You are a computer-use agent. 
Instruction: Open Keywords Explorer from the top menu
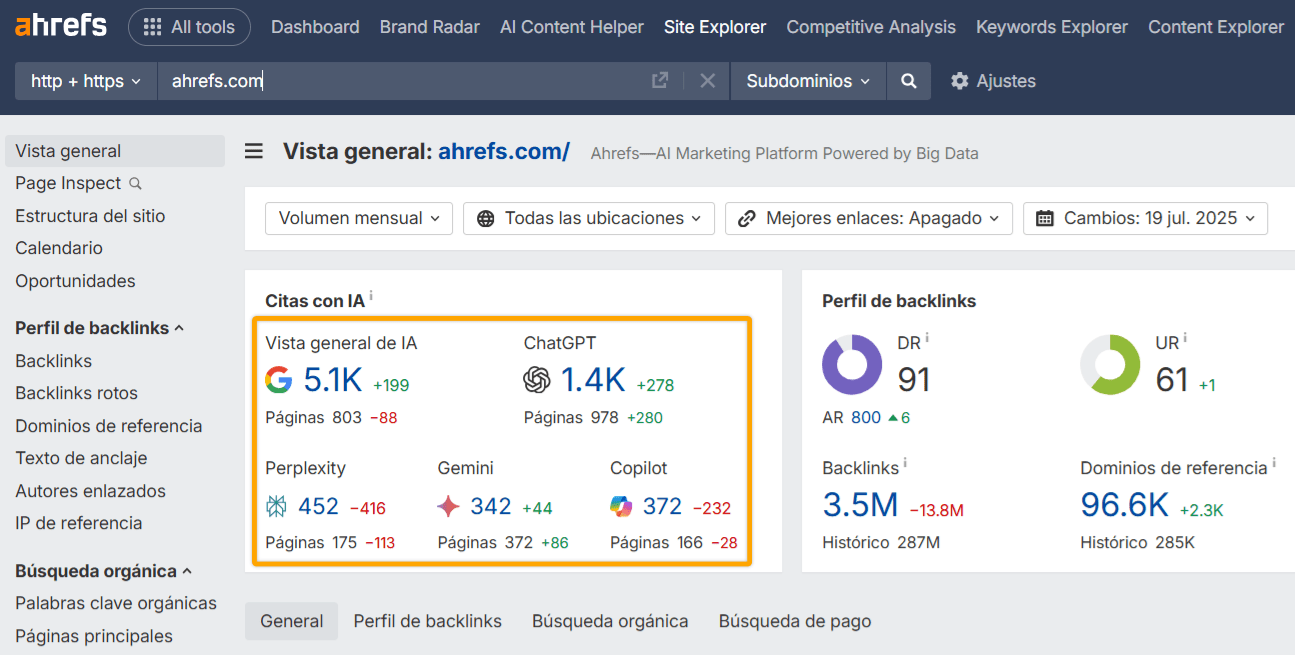pyautogui.click(x=1051, y=27)
